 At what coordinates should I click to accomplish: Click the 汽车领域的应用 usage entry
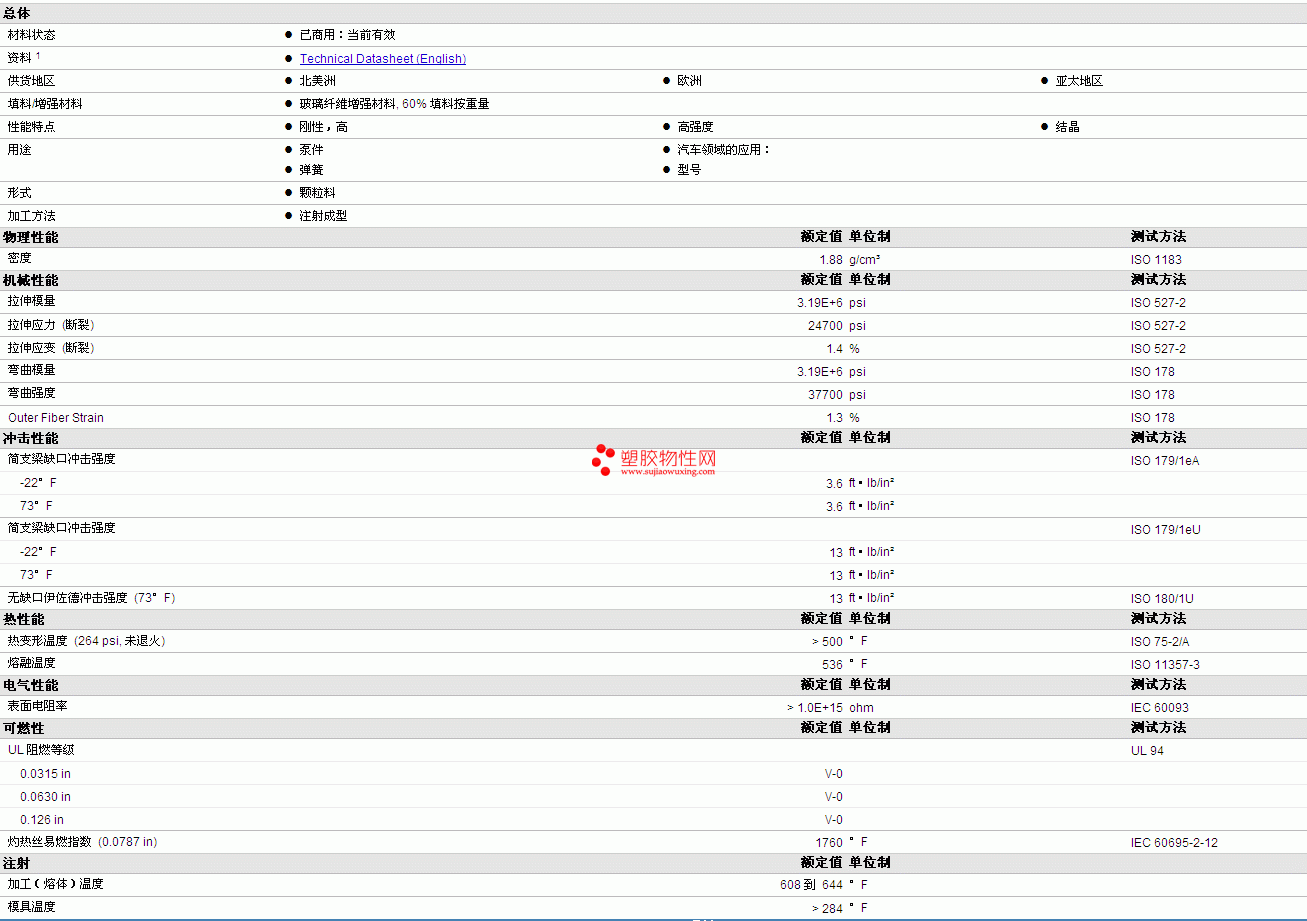coord(724,150)
